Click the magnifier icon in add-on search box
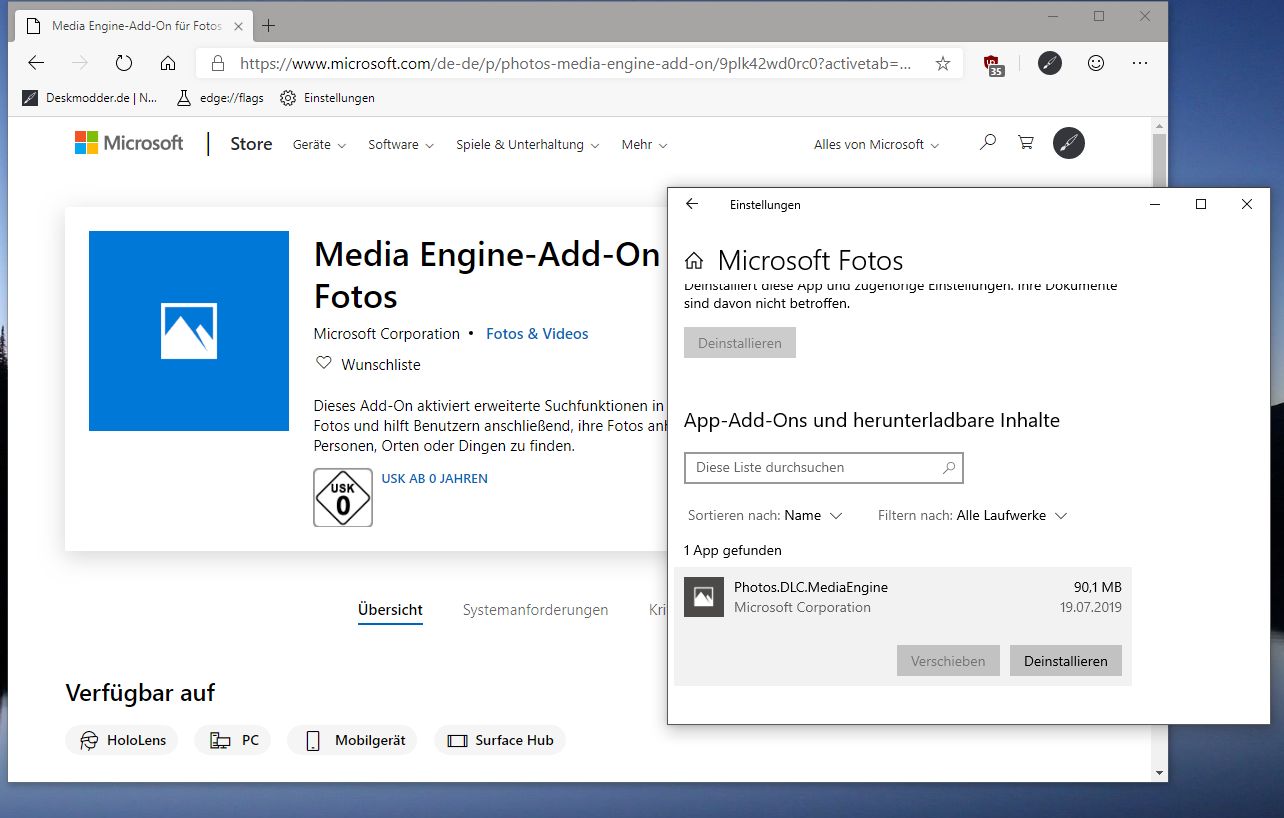Screen dimensions: 1284x818 pos(949,467)
